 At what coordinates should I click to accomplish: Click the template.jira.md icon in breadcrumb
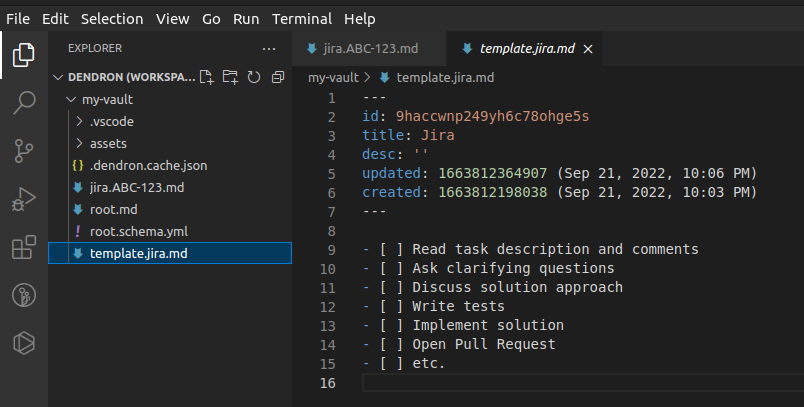click(x=385, y=78)
